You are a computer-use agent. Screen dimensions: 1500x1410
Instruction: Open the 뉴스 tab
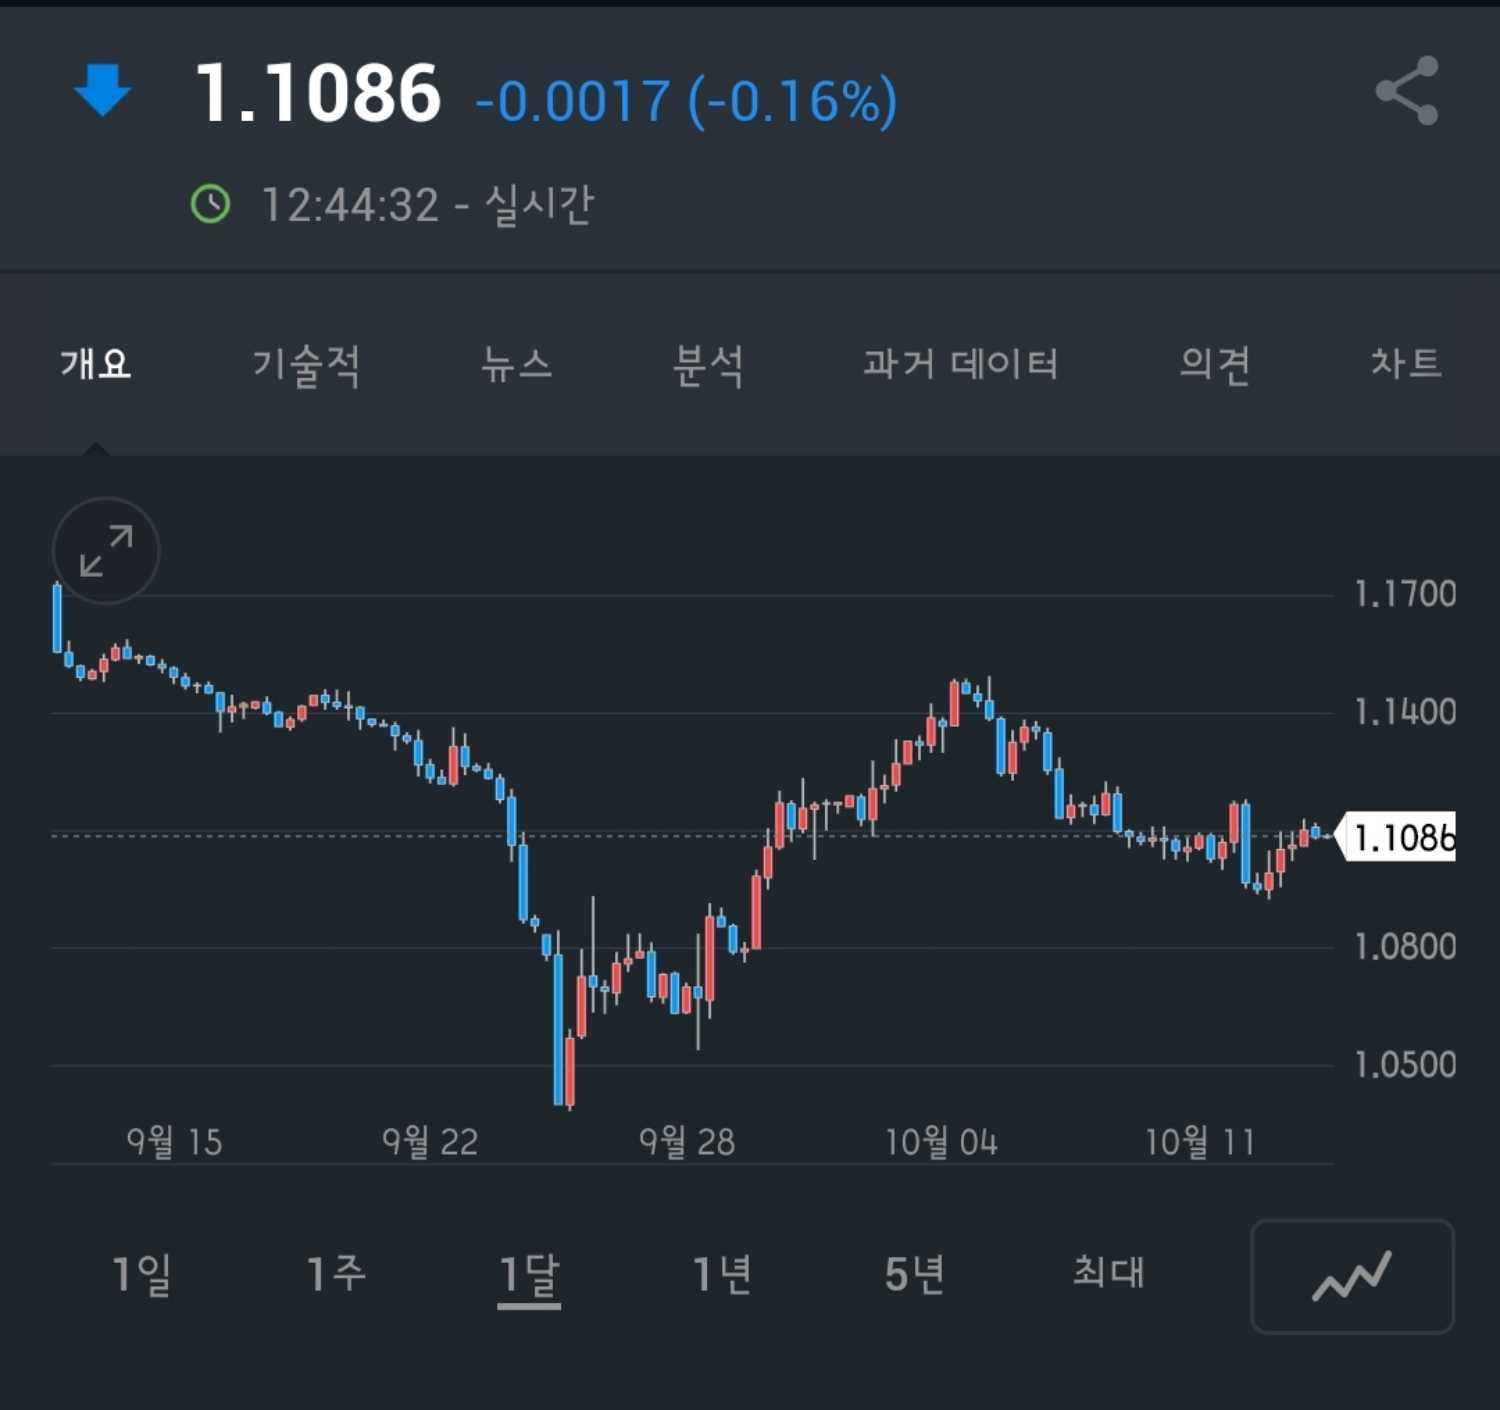(x=516, y=364)
